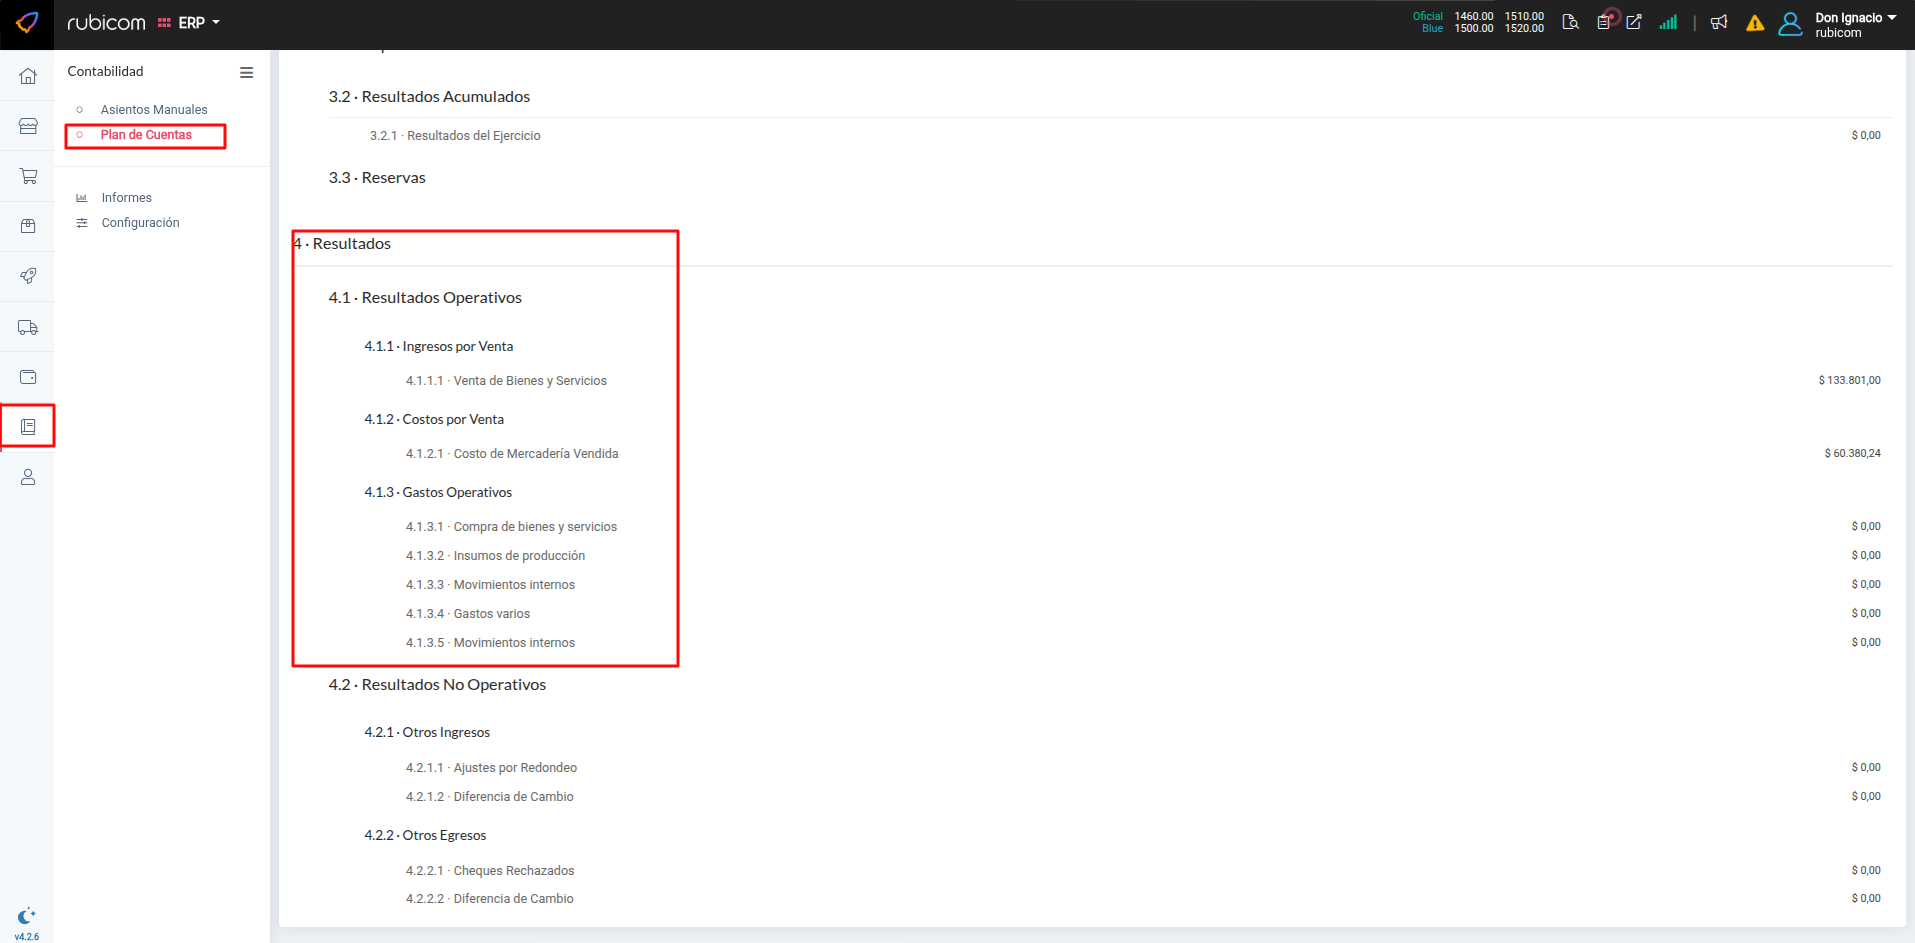
Task: Collapse the Contabilidad menu with hamburger icon
Action: pyautogui.click(x=246, y=72)
